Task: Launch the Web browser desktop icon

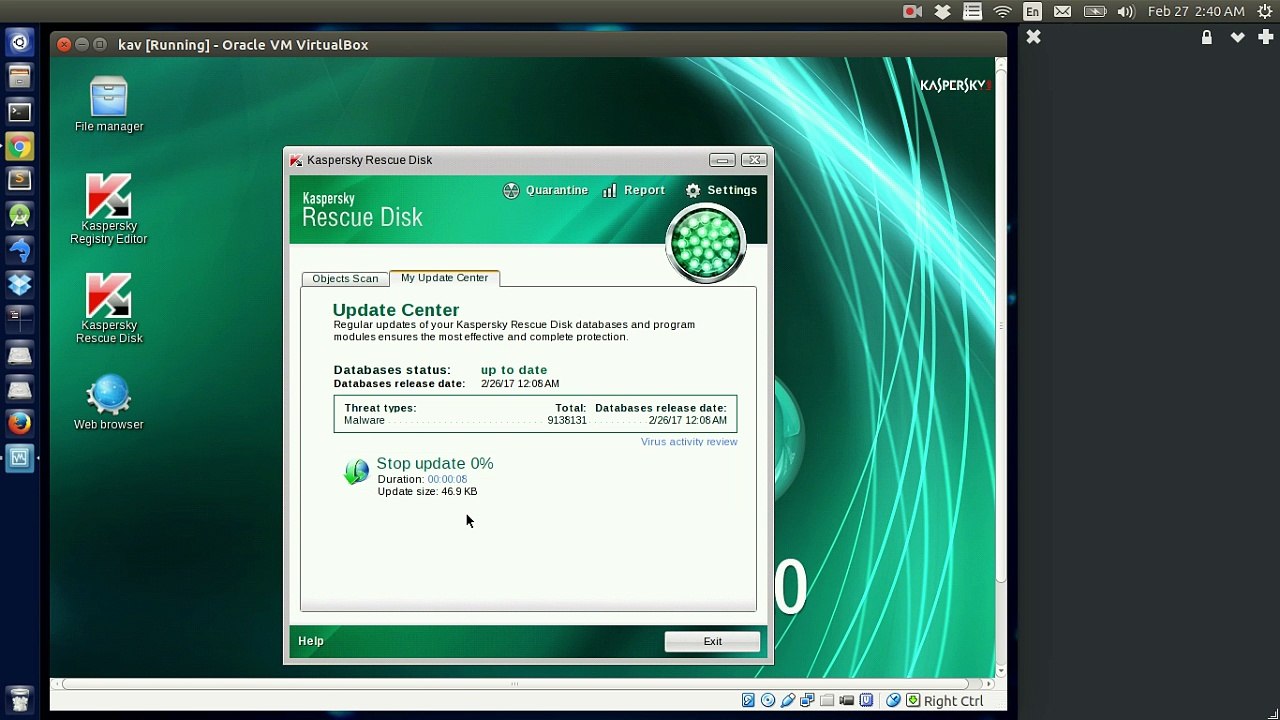Action: pyautogui.click(x=109, y=402)
